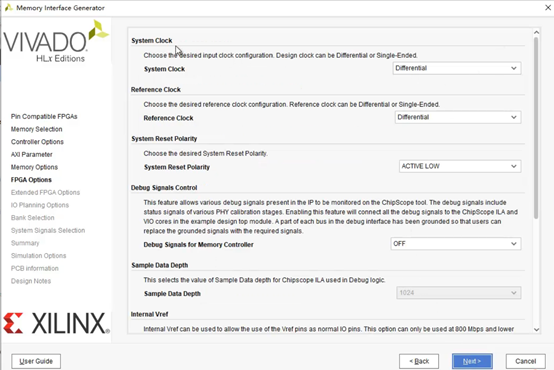Open the System Reset Polarity dropdown
The image size is (554, 370).
click(x=460, y=166)
